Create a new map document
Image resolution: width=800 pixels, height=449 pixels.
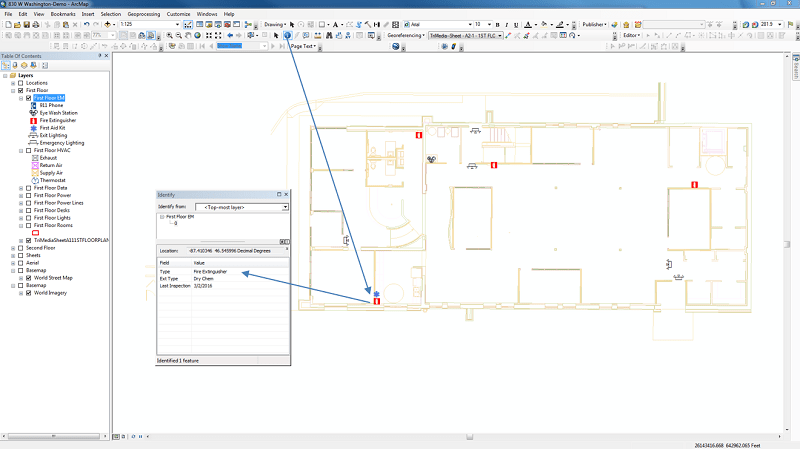tap(8, 24)
